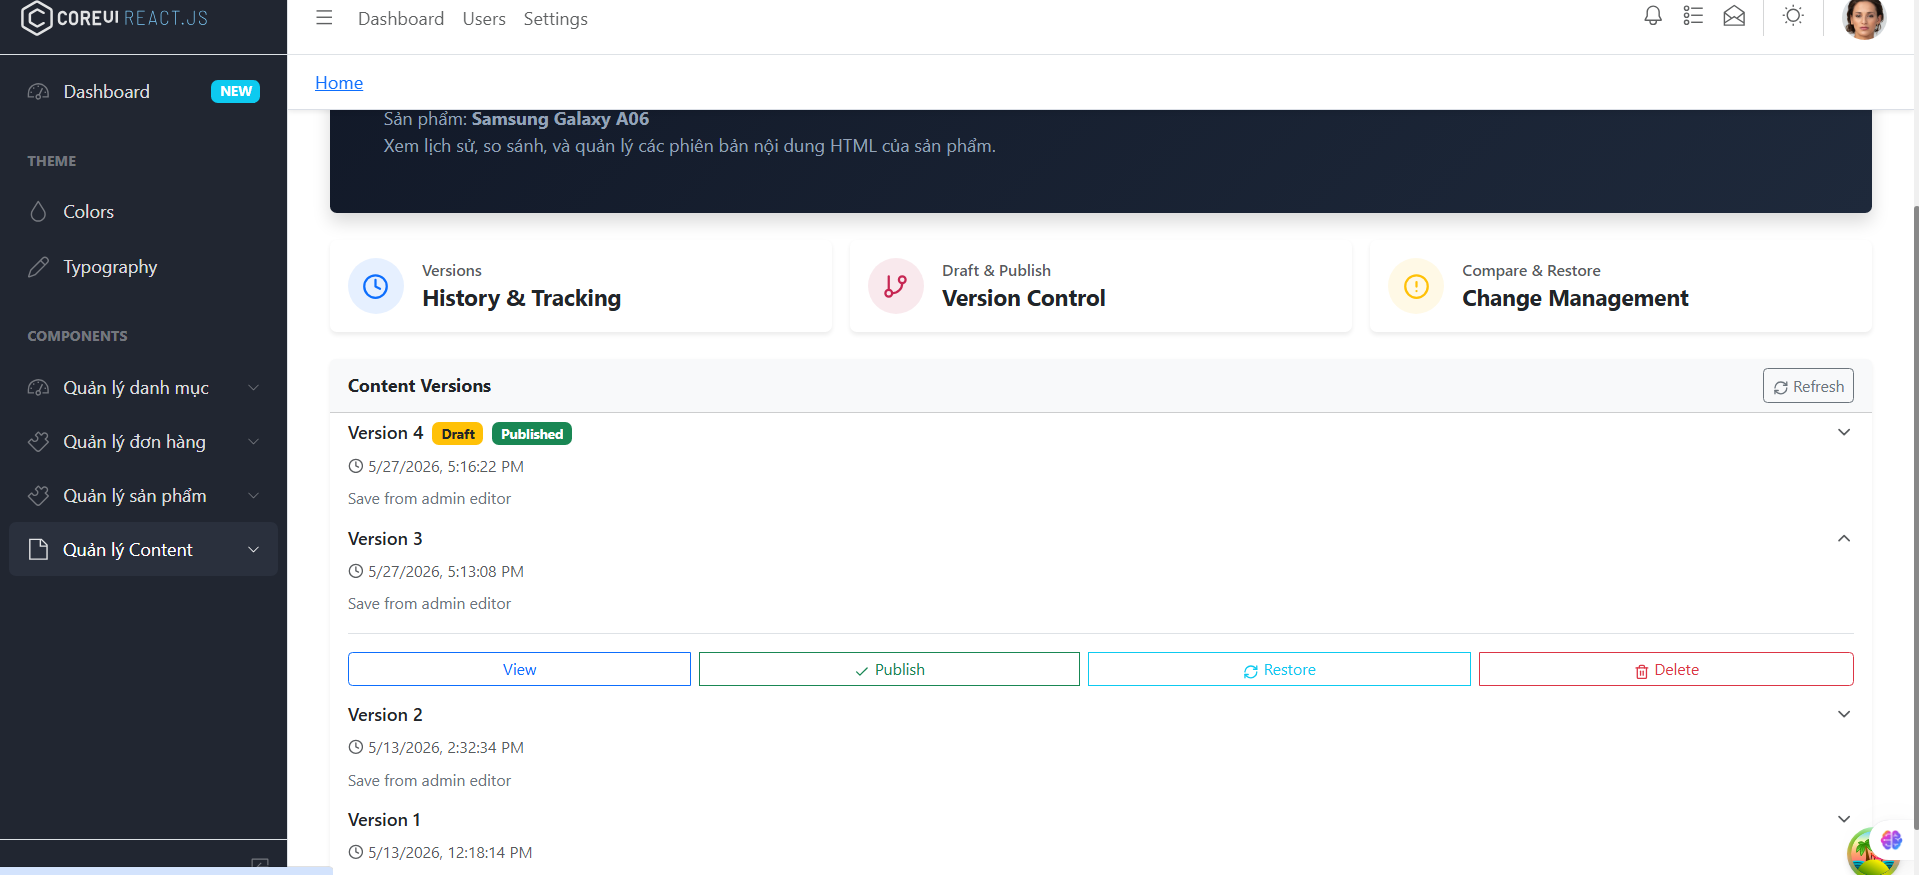This screenshot has height=875, width=1919.
Task: Open Dashboard in the top navigation
Action: click(x=401, y=19)
